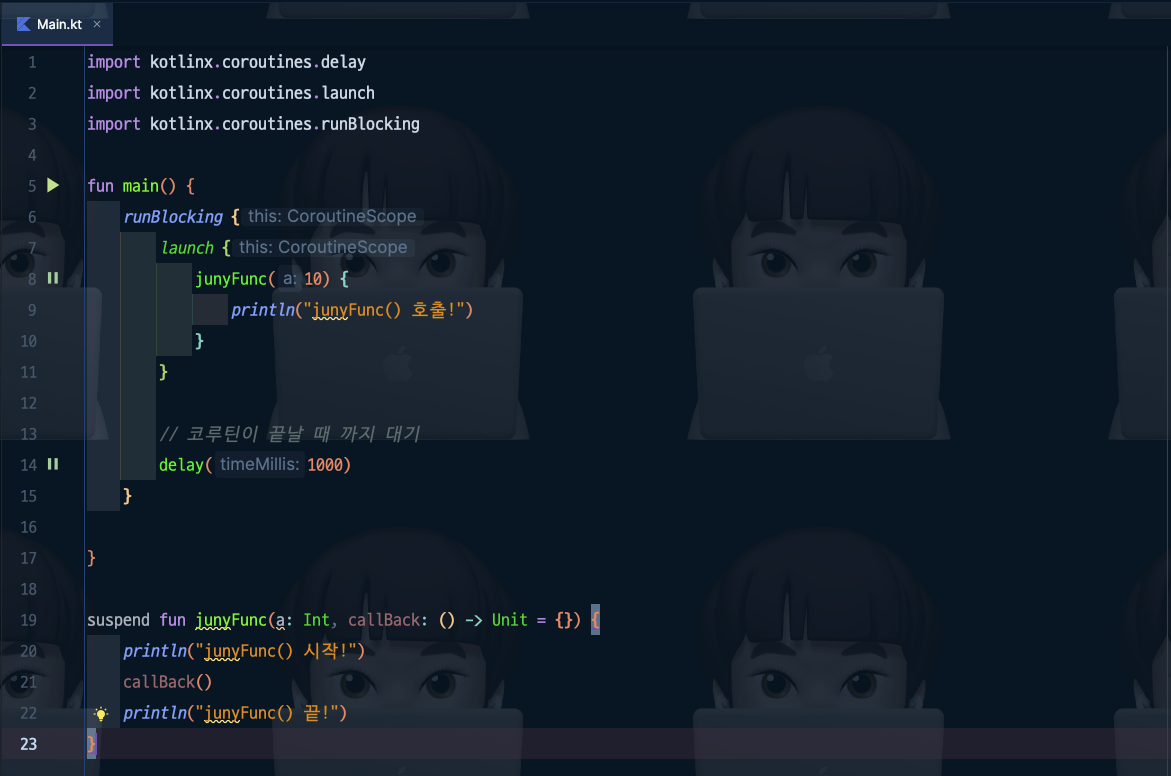Click the callBack() invocation on line 21
The height and width of the screenshot is (776, 1171).
click(167, 682)
